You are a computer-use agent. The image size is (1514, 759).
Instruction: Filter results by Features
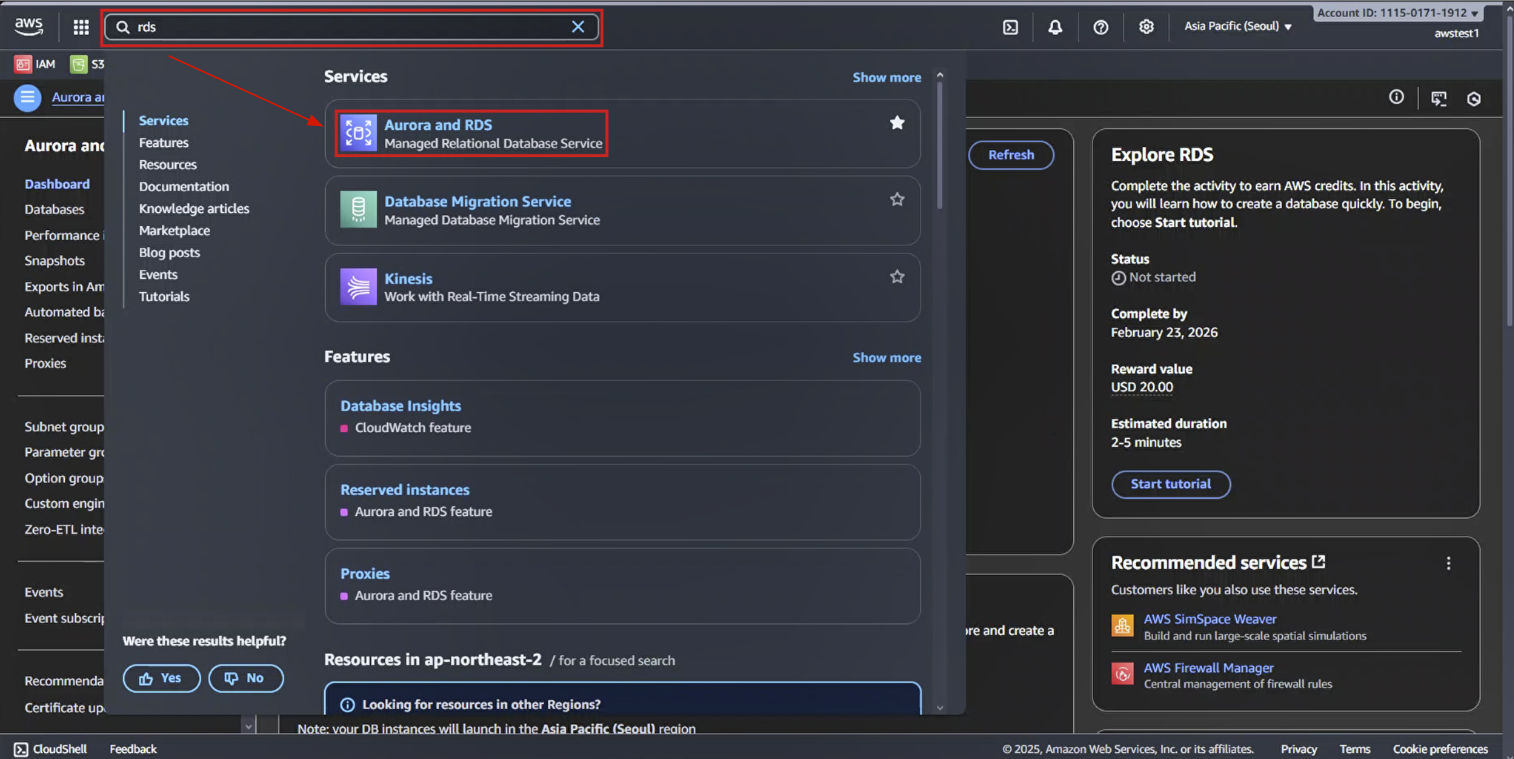point(164,143)
